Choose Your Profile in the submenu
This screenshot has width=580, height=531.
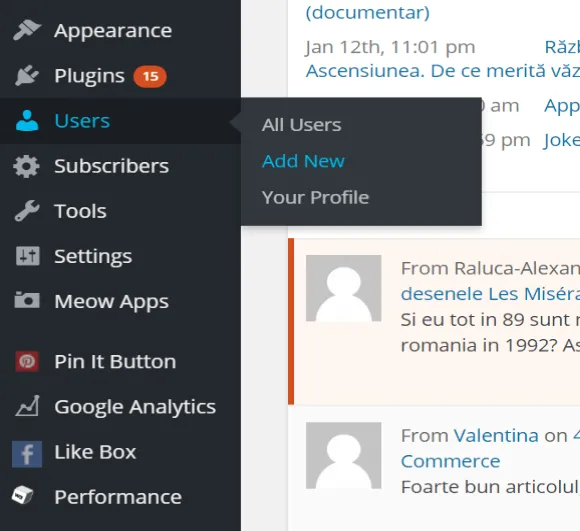coord(315,197)
